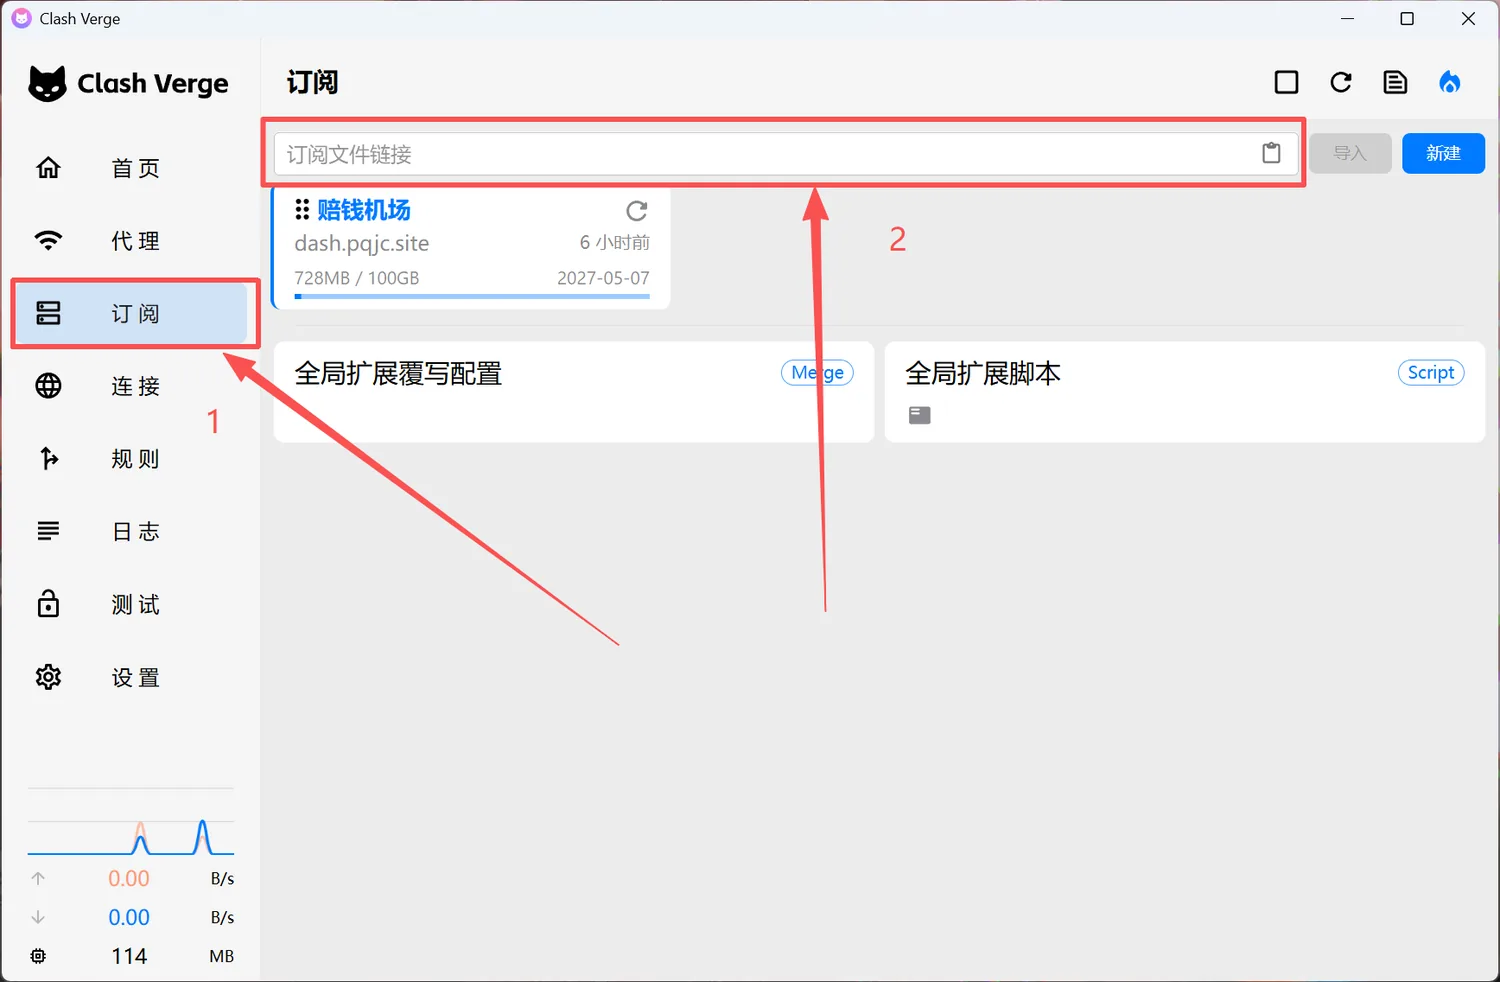Click the 2027-05-07 expiry date

603,278
